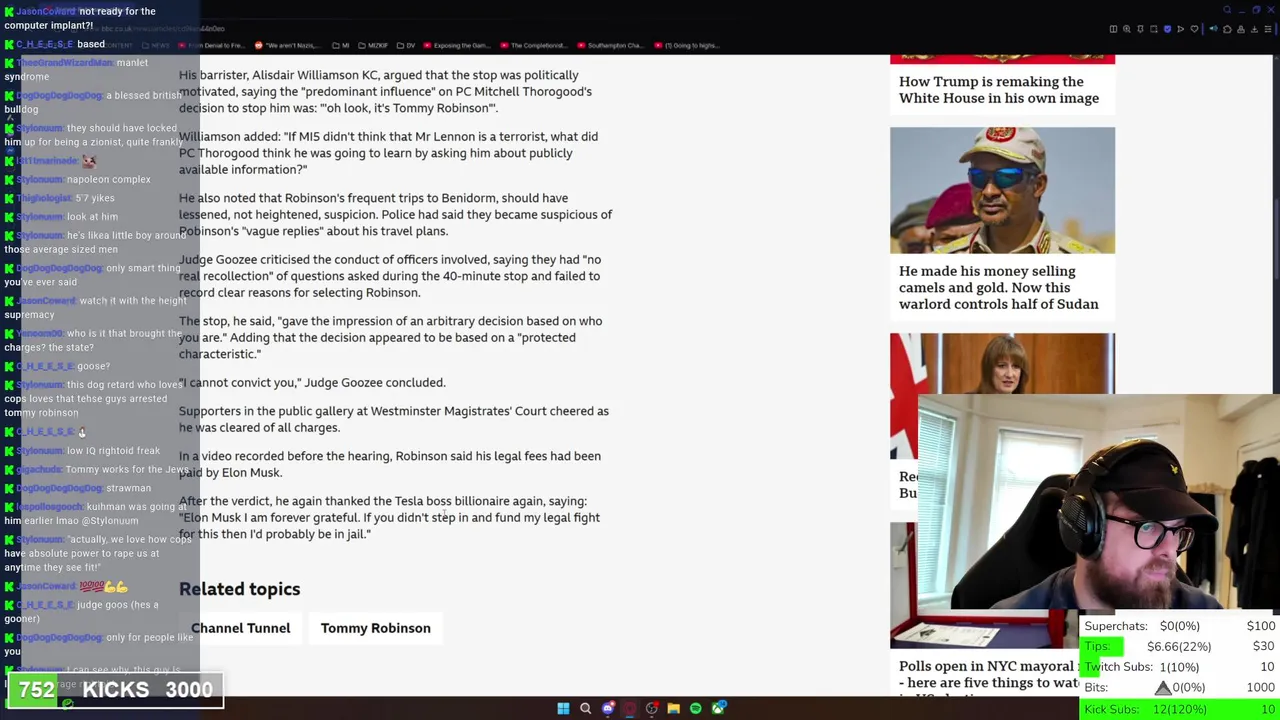This screenshot has width=1280, height=720.
Task: Open Windows taskbar search
Action: click(586, 709)
